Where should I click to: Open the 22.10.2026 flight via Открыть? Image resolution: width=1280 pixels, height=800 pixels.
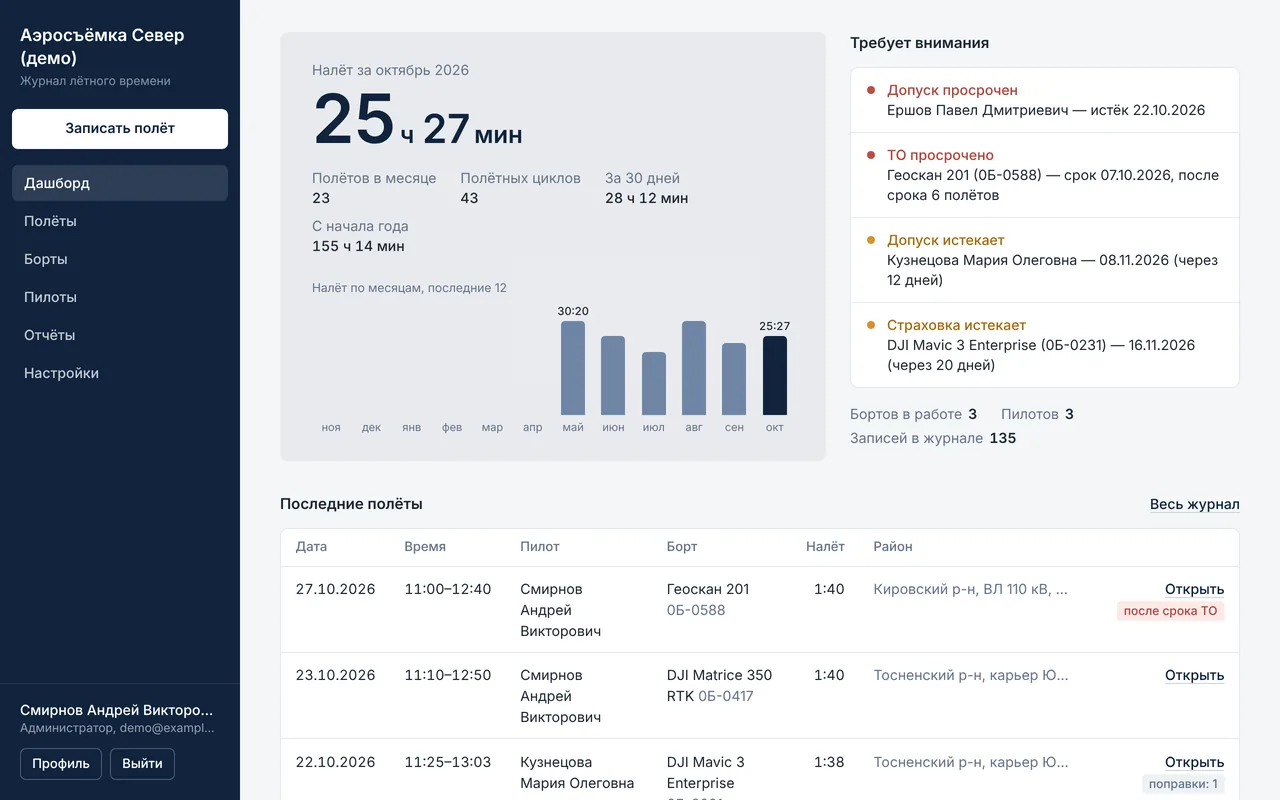(x=1194, y=762)
